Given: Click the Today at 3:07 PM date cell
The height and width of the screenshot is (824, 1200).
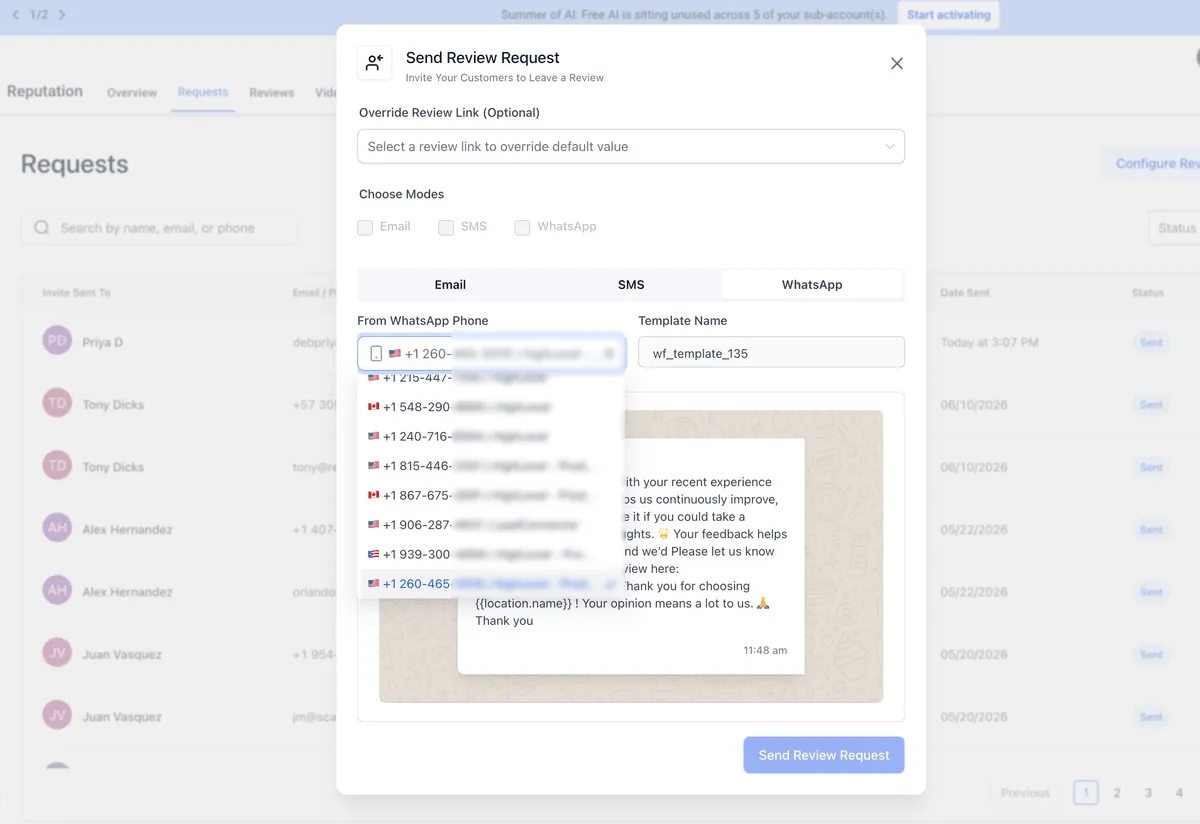Looking at the screenshot, I should [989, 342].
